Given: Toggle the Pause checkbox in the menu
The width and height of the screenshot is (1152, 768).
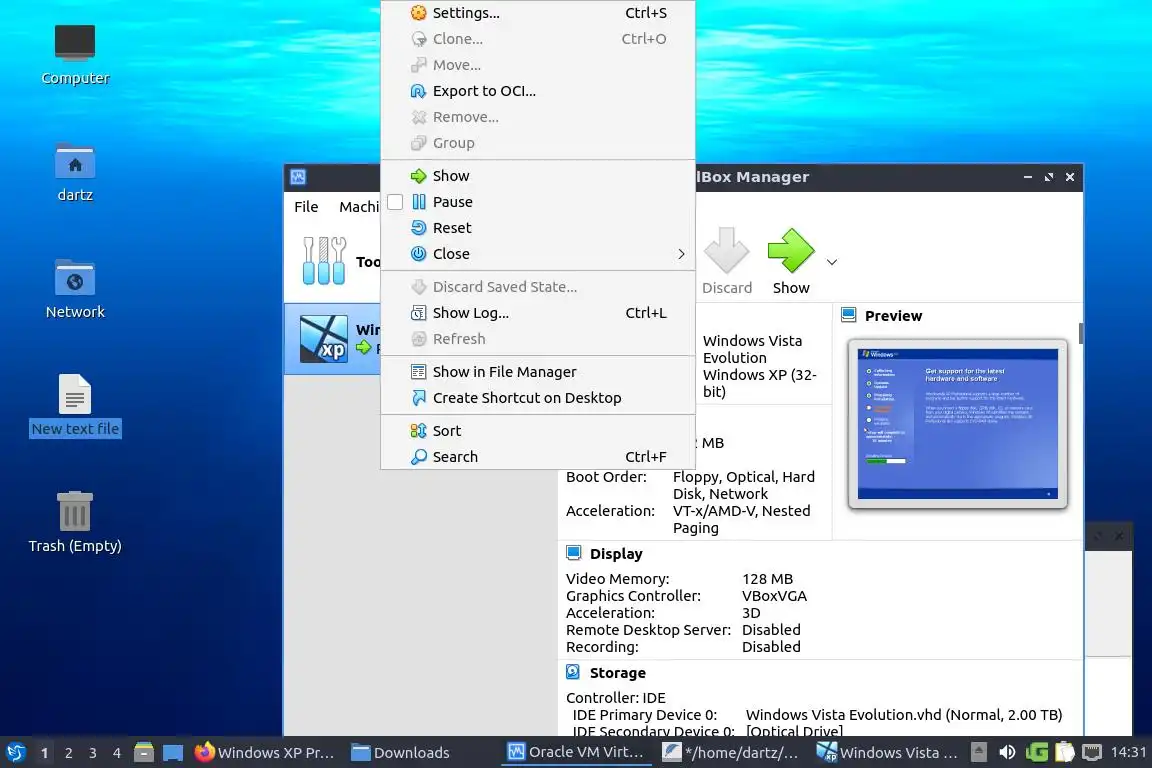Looking at the screenshot, I should click(x=395, y=201).
